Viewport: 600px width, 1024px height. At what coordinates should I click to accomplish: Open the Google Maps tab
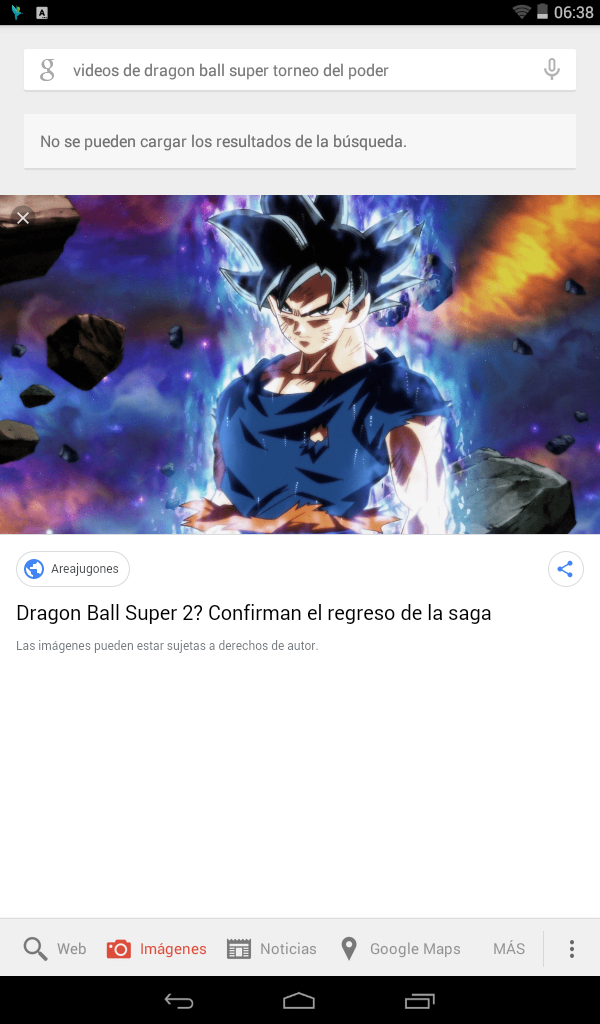click(400, 948)
